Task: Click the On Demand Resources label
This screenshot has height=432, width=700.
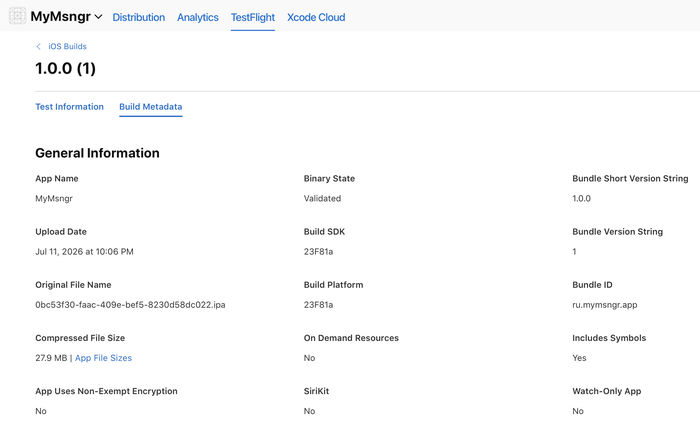Action: click(x=351, y=338)
